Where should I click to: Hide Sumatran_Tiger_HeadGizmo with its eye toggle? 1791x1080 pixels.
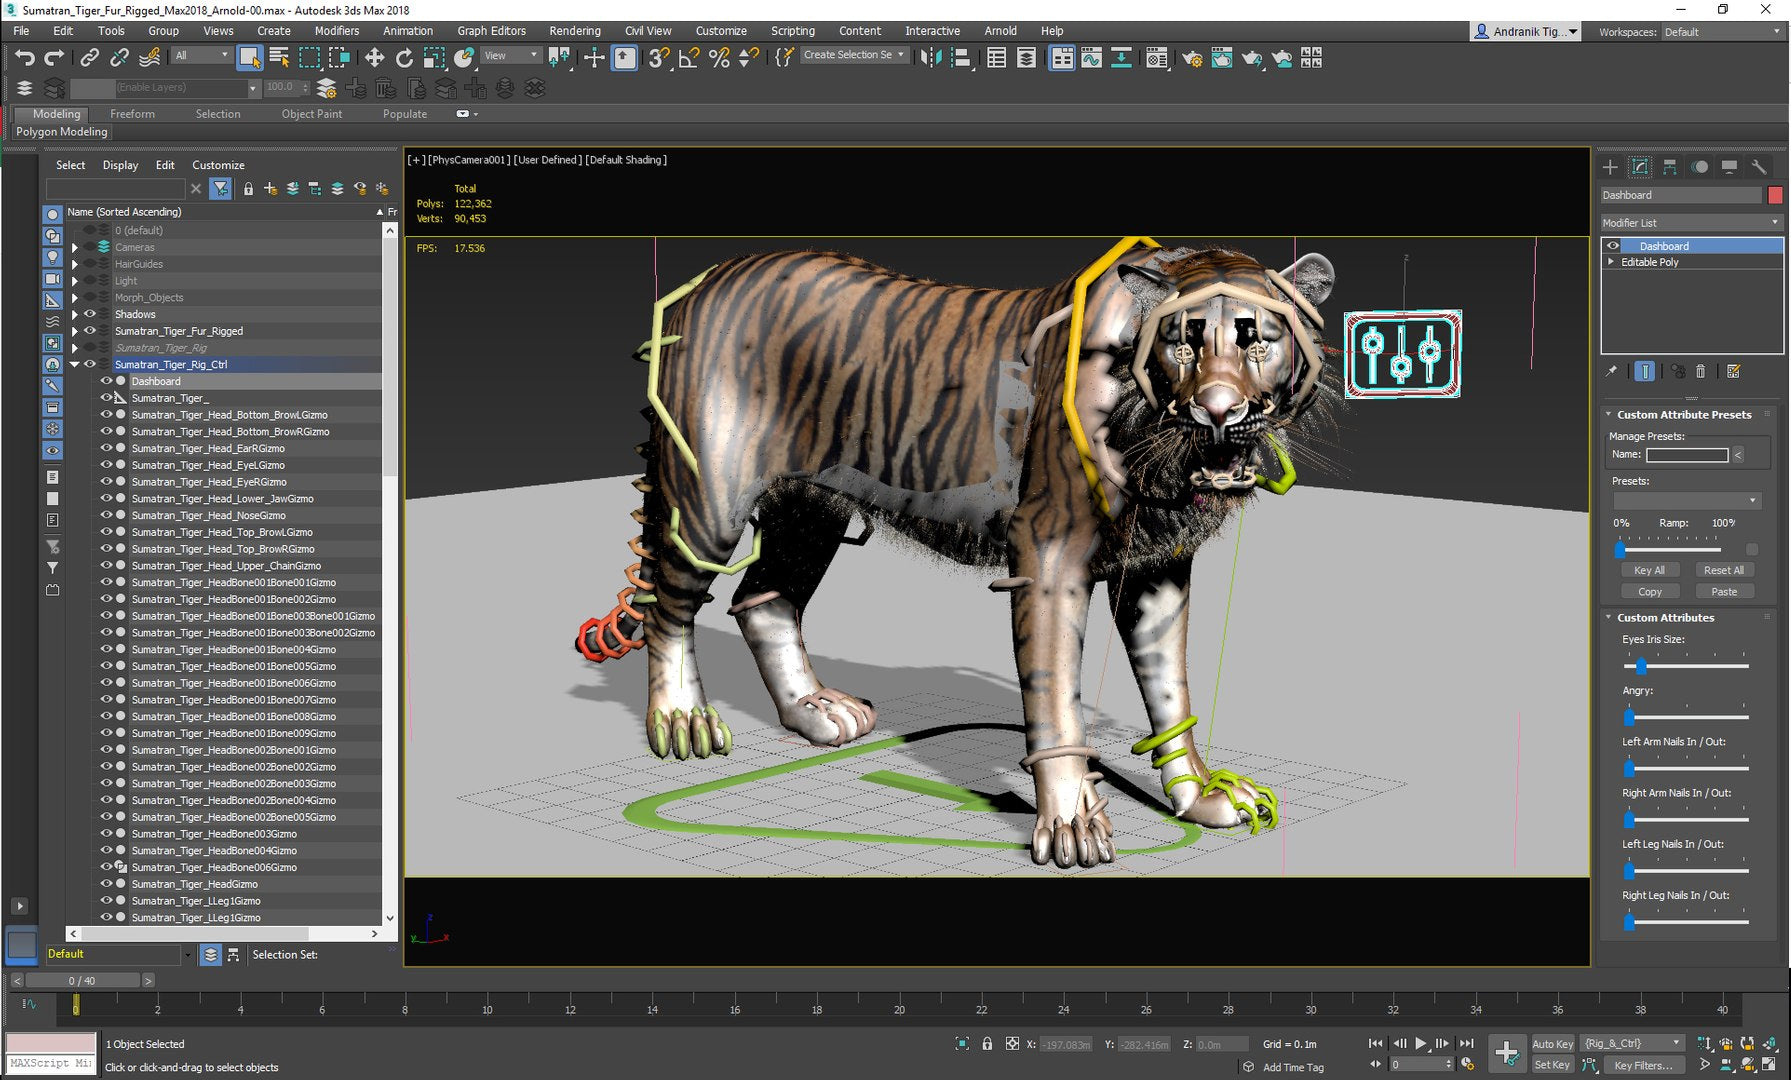point(107,883)
